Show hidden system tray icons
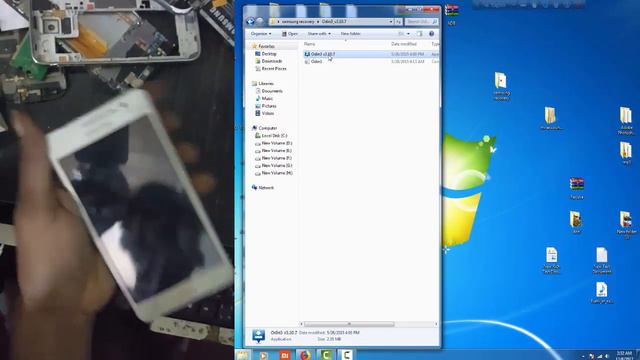Viewport: 640px width, 360px height. pos(583,356)
